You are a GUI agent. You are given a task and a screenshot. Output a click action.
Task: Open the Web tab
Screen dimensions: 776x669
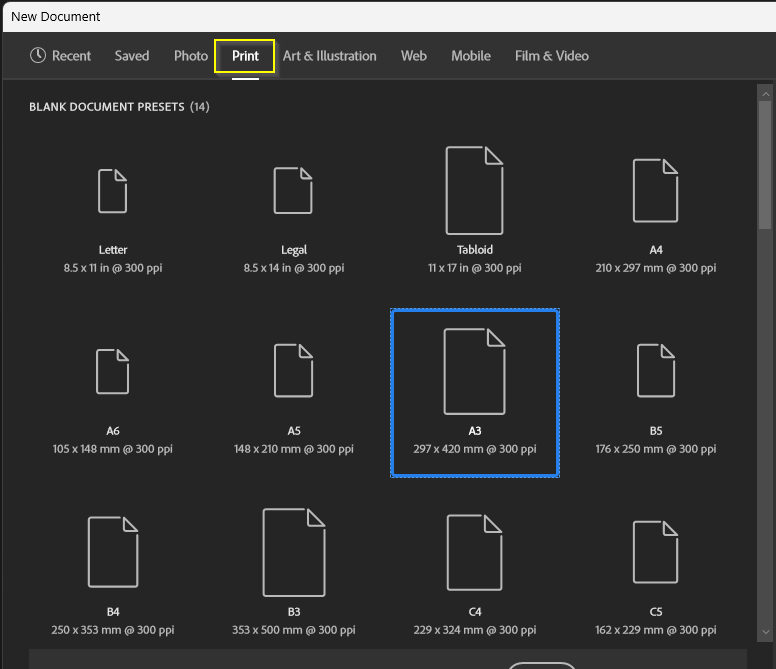click(x=414, y=56)
